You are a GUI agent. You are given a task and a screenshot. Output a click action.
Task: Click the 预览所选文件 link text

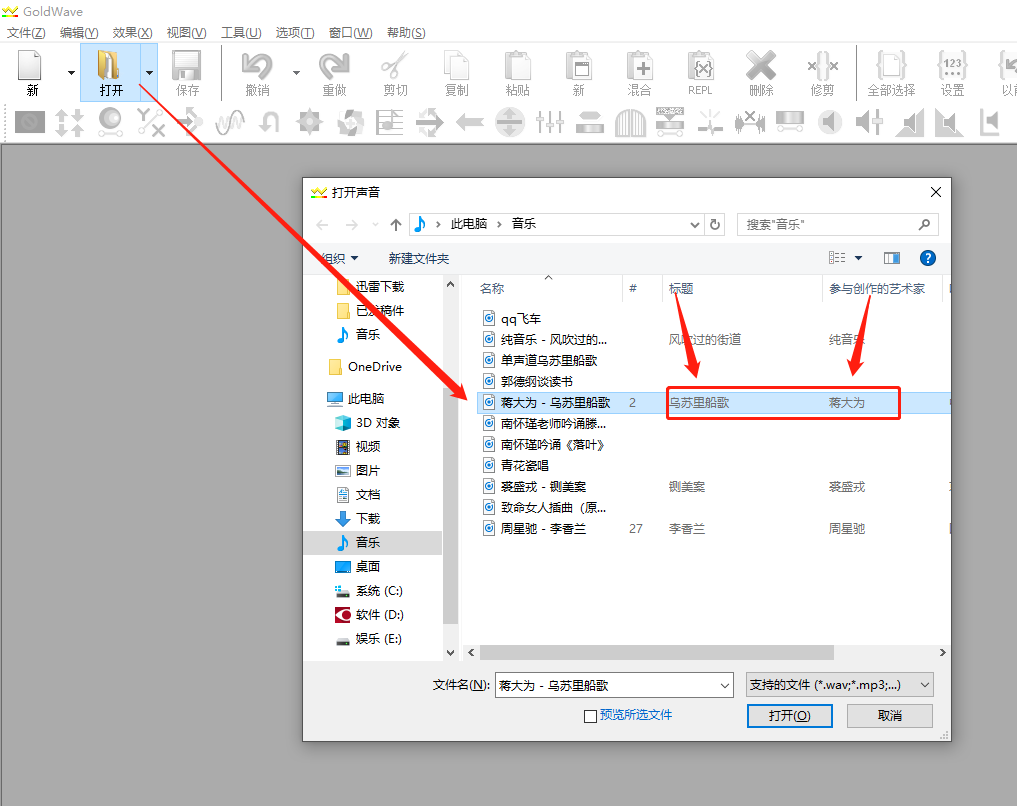pyautogui.click(x=636, y=715)
